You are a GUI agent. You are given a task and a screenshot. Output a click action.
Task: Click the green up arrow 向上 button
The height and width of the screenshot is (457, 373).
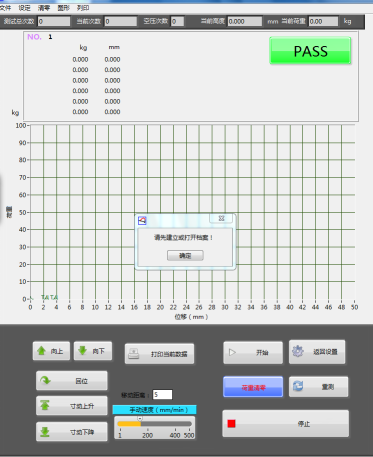pyautogui.click(x=51, y=351)
